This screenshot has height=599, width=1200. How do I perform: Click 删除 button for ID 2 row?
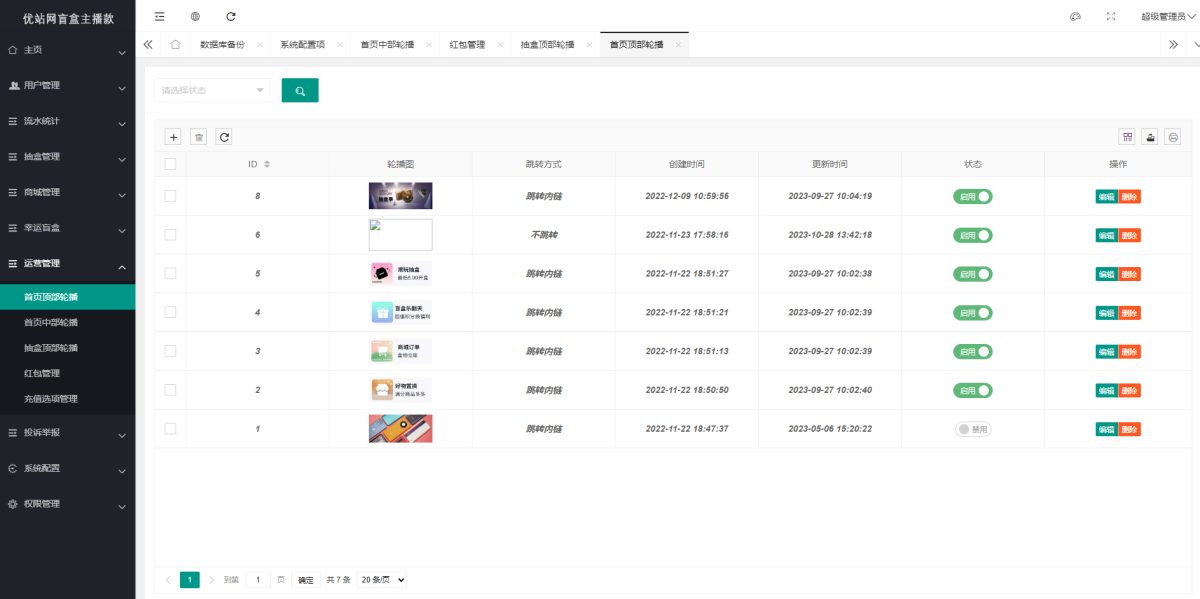1129,390
